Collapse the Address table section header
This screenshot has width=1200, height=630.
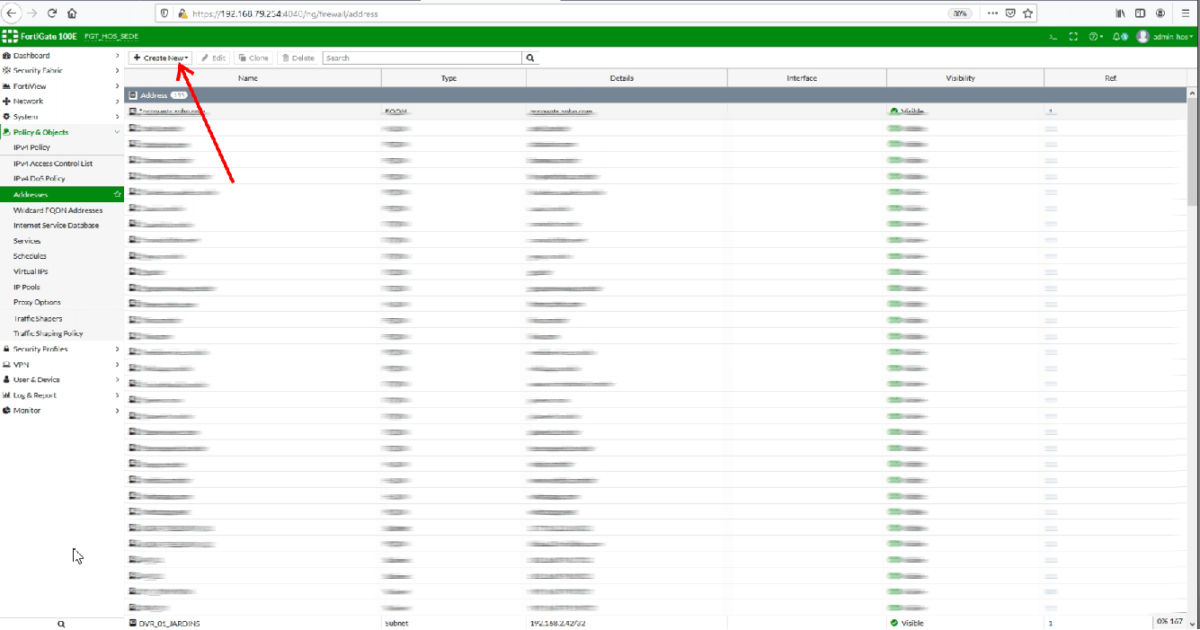click(135, 94)
